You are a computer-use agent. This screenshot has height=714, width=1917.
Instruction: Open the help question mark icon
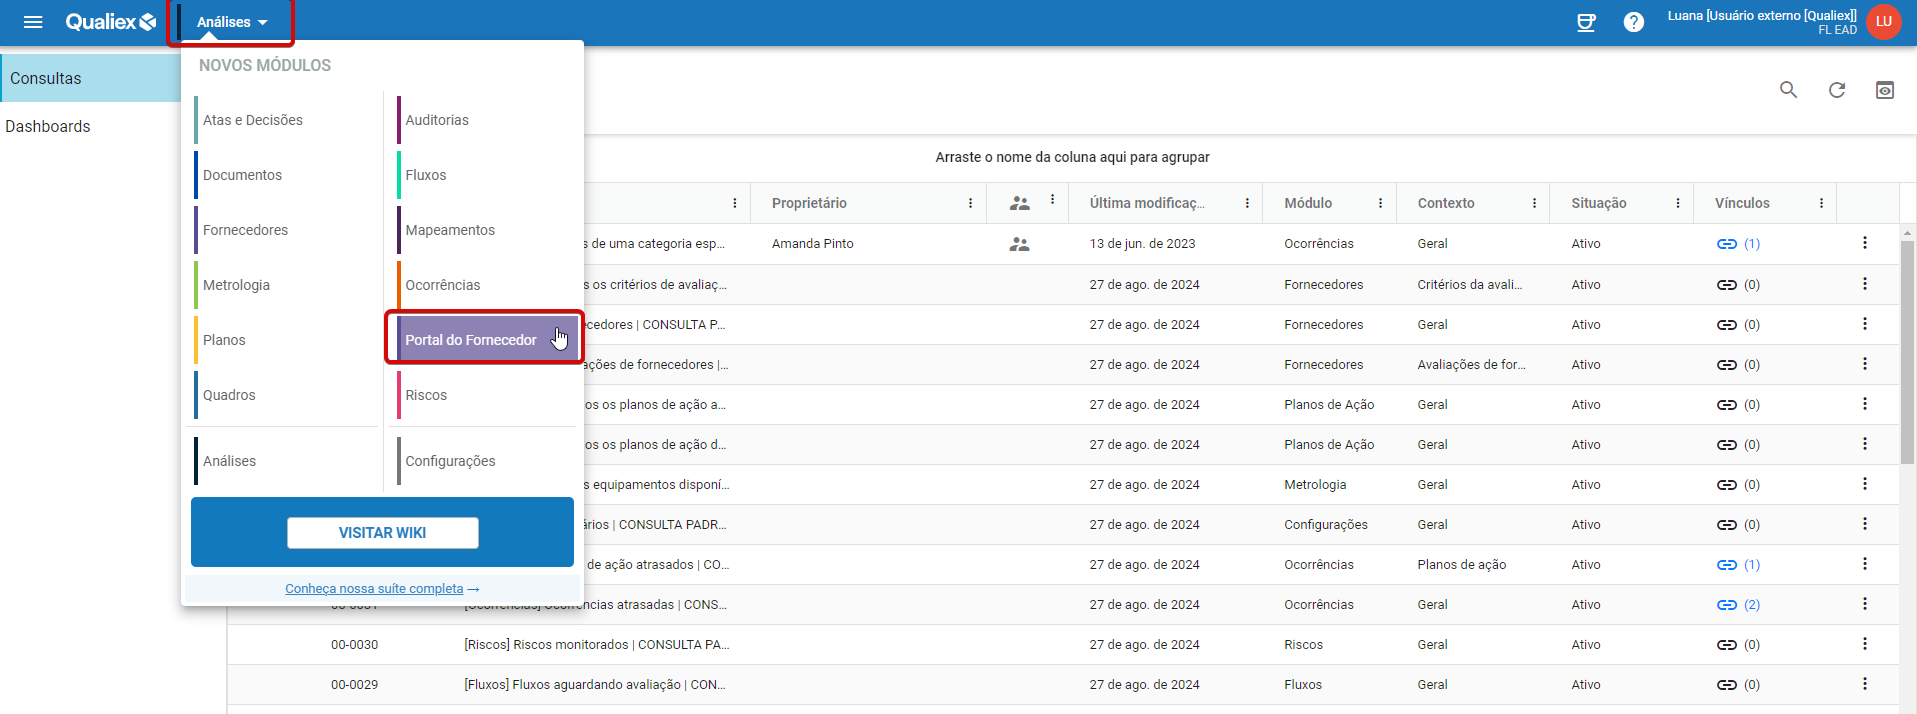tap(1634, 22)
